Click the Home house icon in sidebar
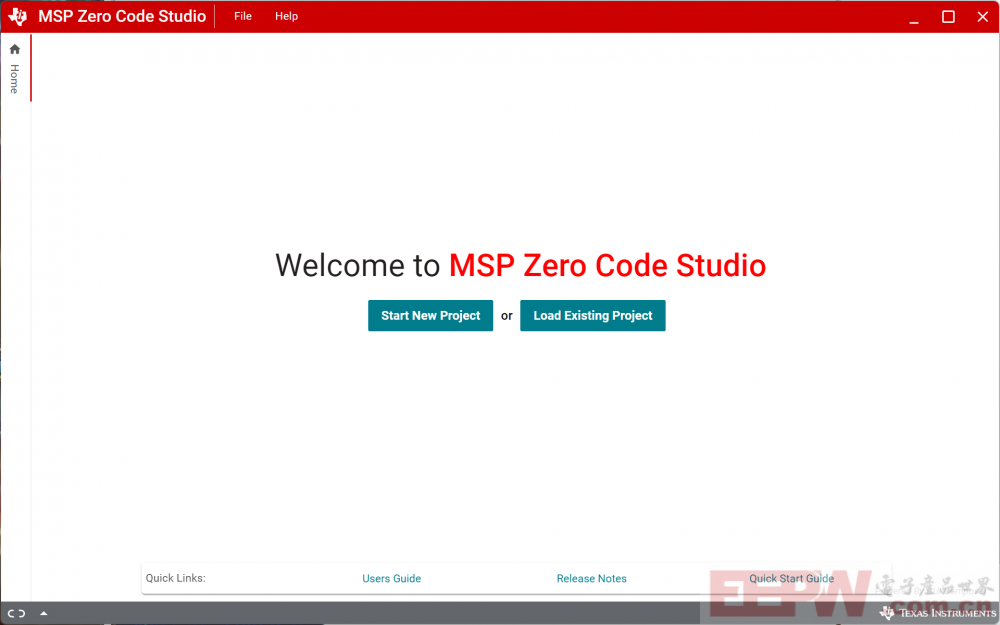 15,49
